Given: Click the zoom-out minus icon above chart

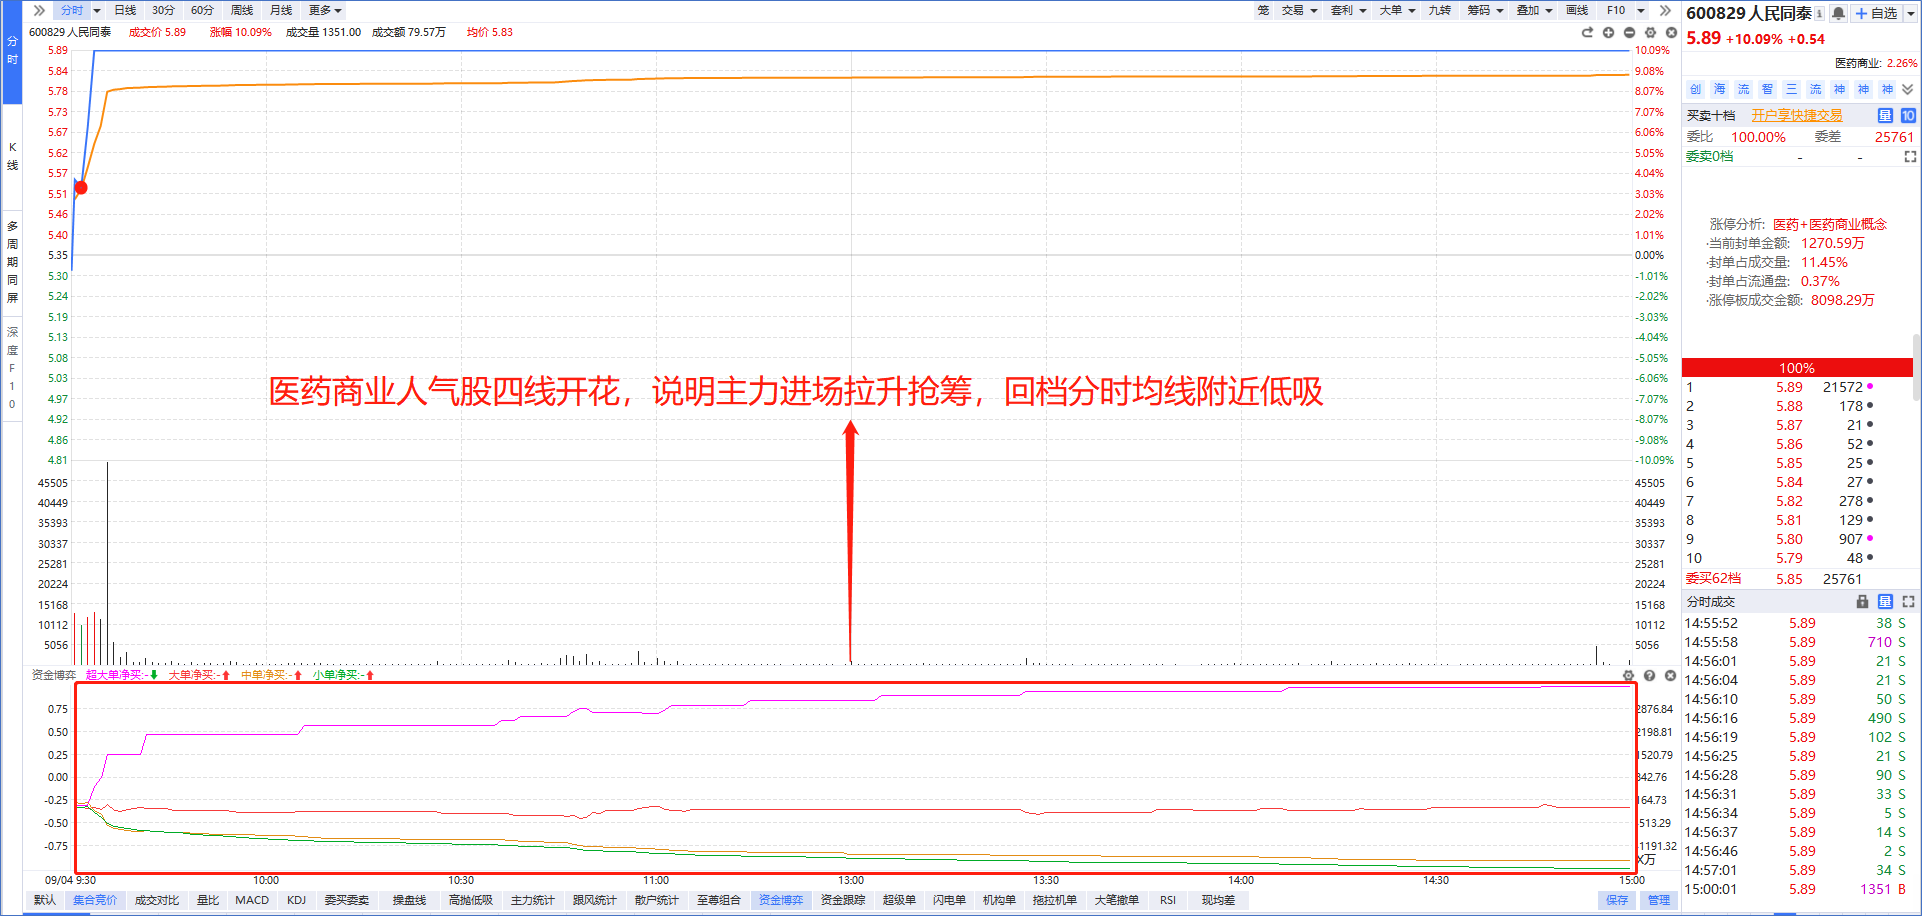Looking at the screenshot, I should pos(1629,33).
